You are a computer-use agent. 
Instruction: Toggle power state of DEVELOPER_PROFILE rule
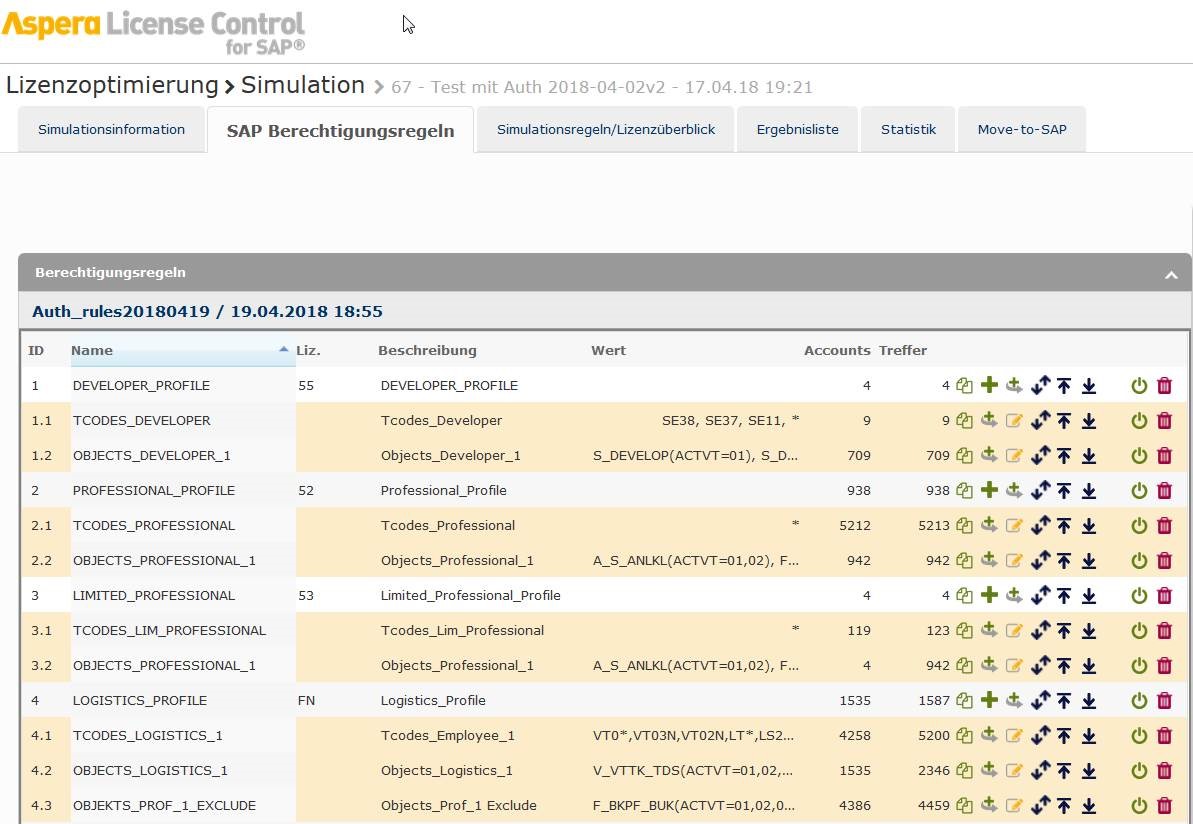point(1139,386)
